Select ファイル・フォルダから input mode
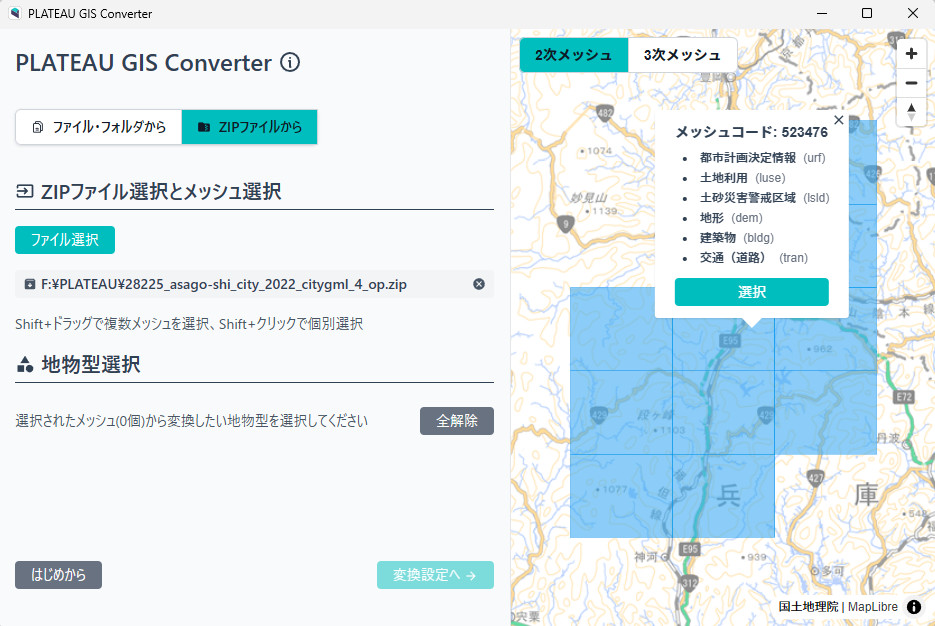Screen dimensions: 935x626 coord(99,127)
